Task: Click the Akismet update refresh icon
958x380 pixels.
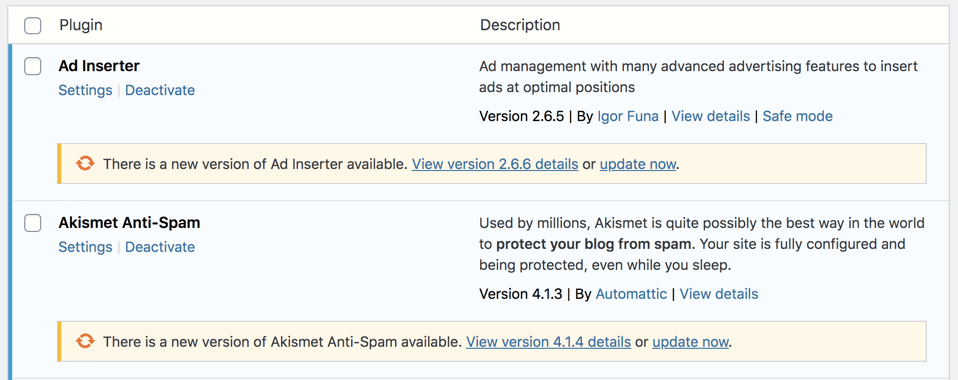Action: click(85, 342)
